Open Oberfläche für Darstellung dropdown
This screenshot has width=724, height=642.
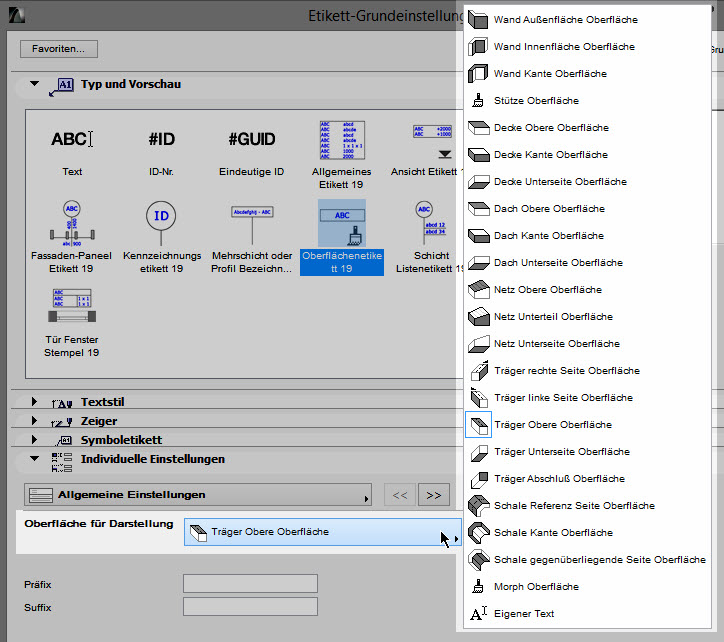pyautogui.click(x=323, y=532)
